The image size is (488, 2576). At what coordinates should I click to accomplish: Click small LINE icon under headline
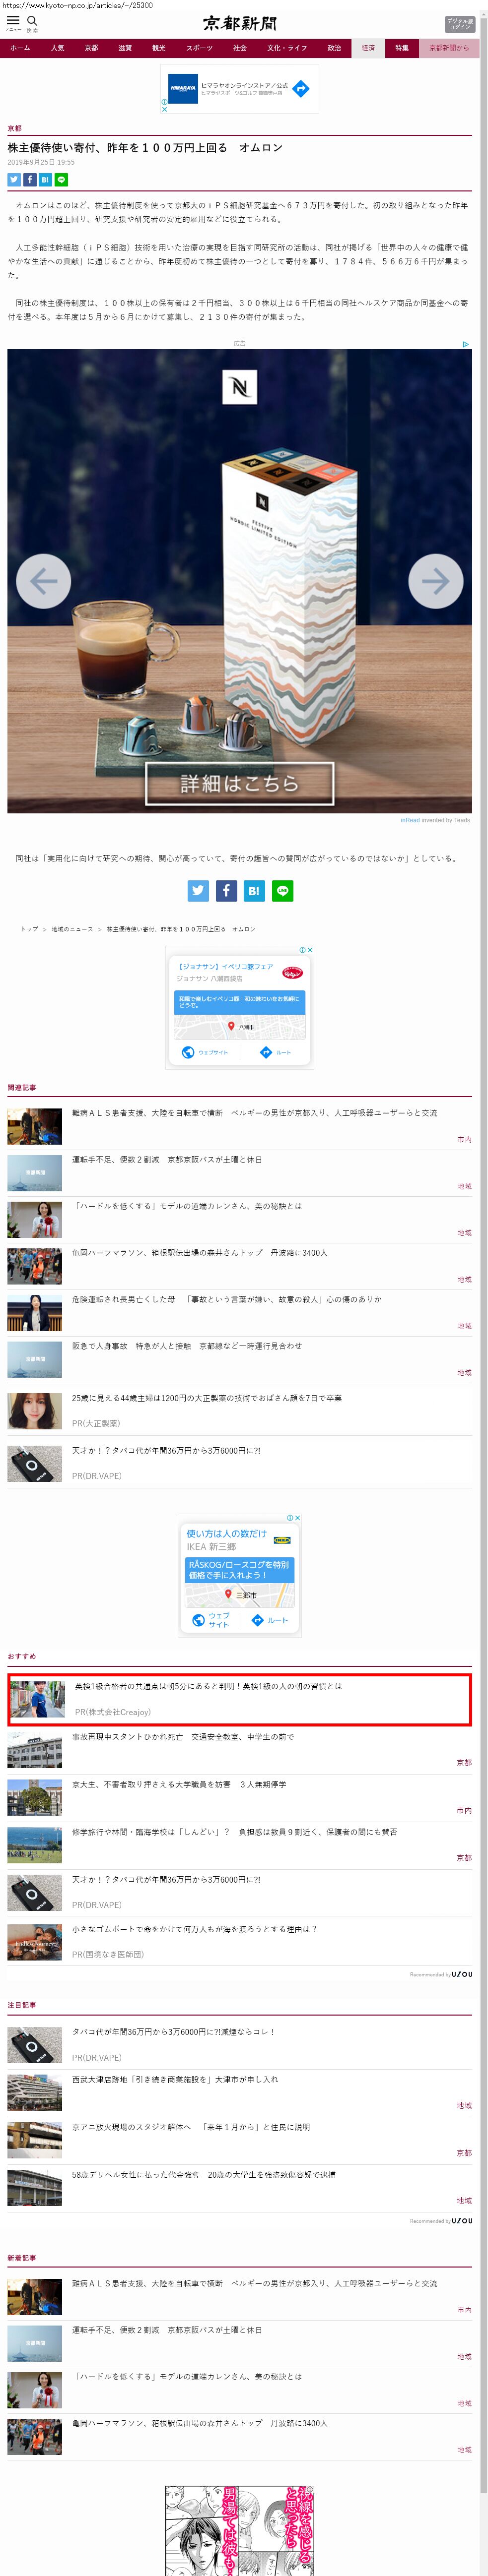click(x=62, y=180)
